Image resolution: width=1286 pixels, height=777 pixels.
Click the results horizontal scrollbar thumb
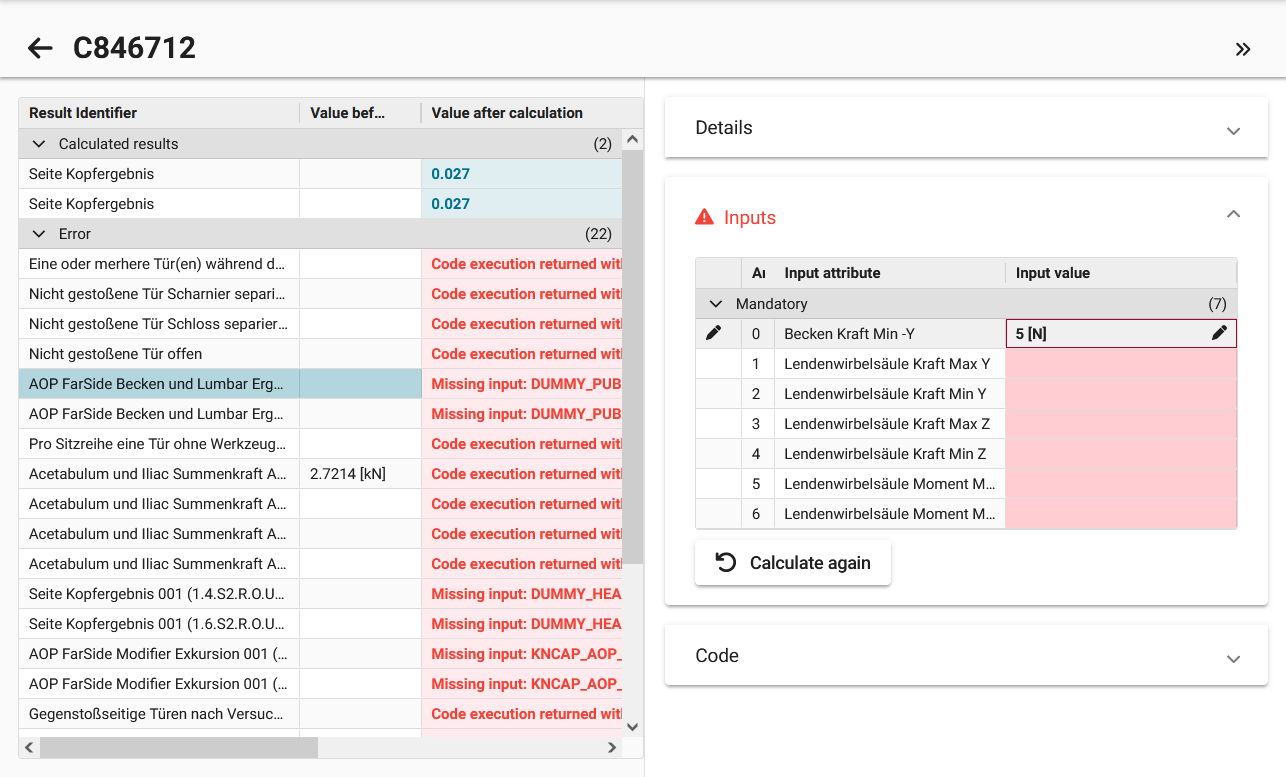(x=179, y=748)
